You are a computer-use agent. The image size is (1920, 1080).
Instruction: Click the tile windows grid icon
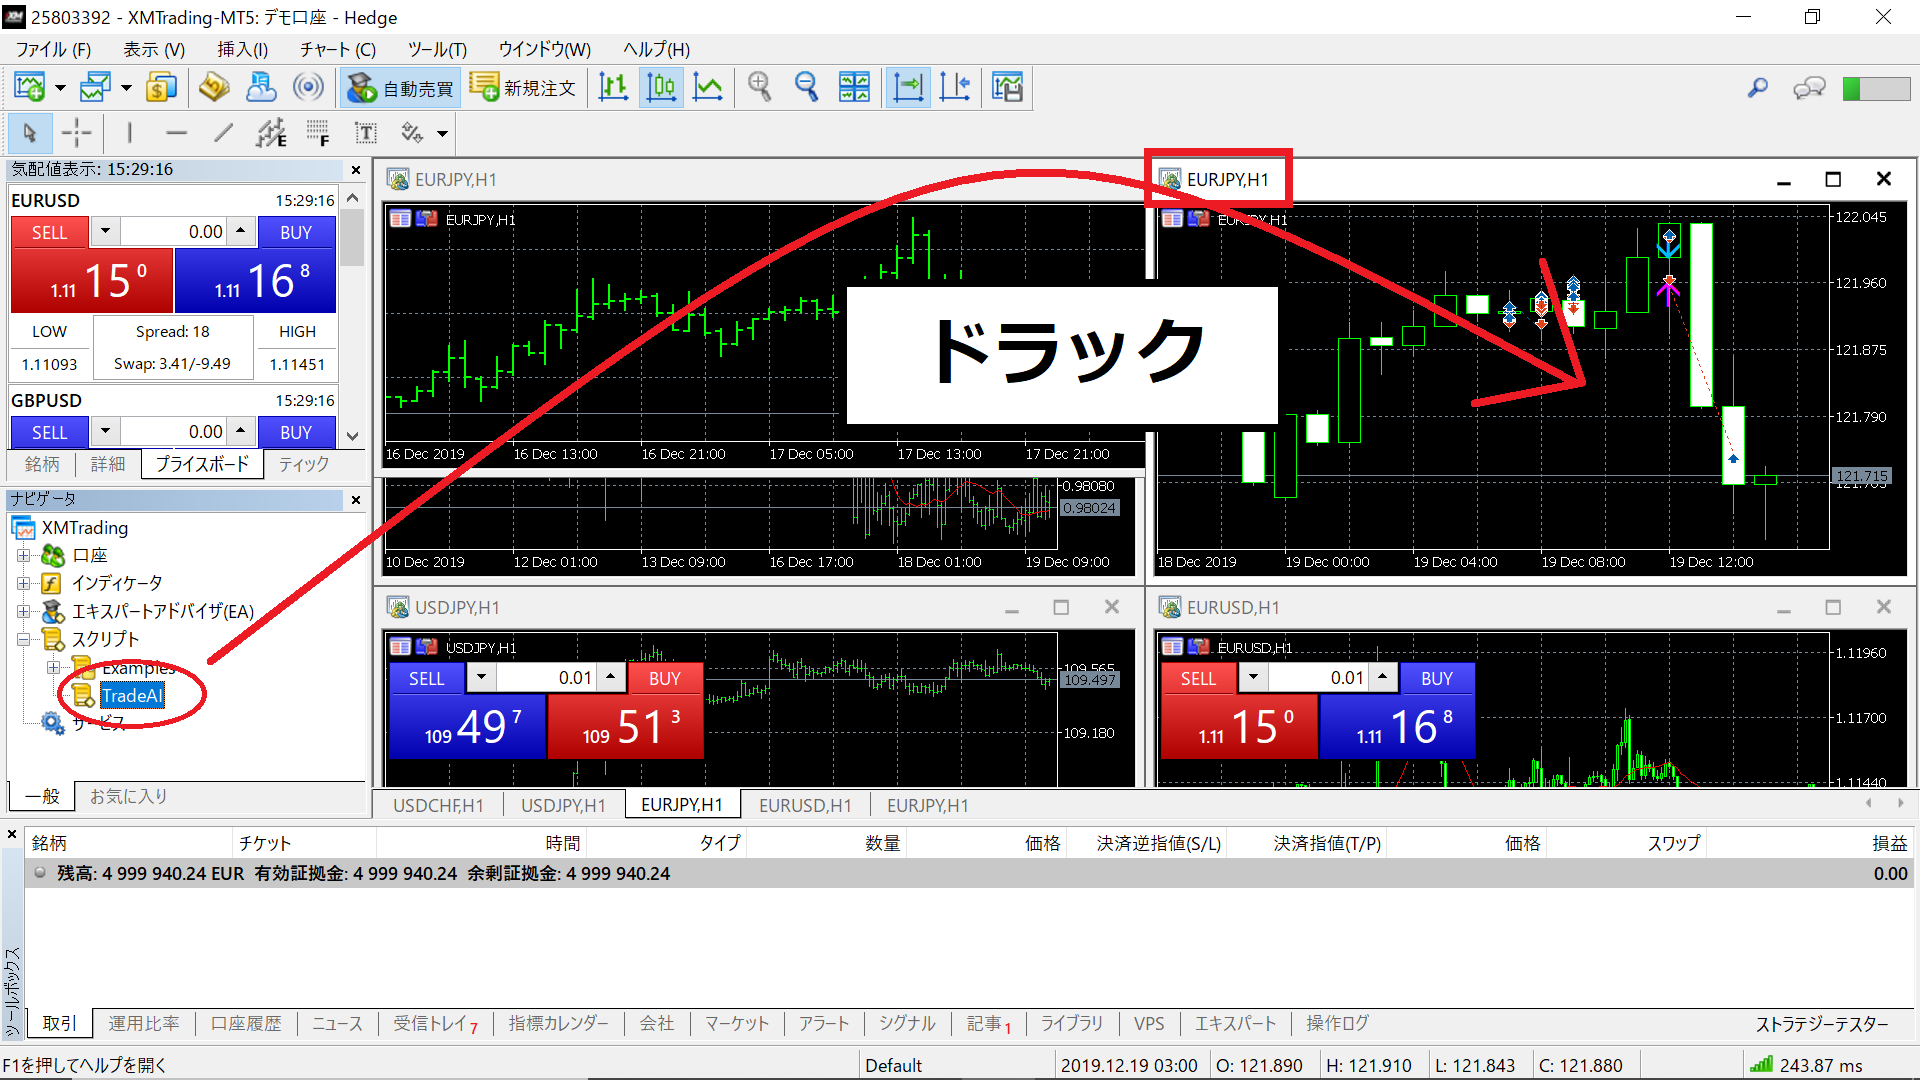(x=854, y=88)
